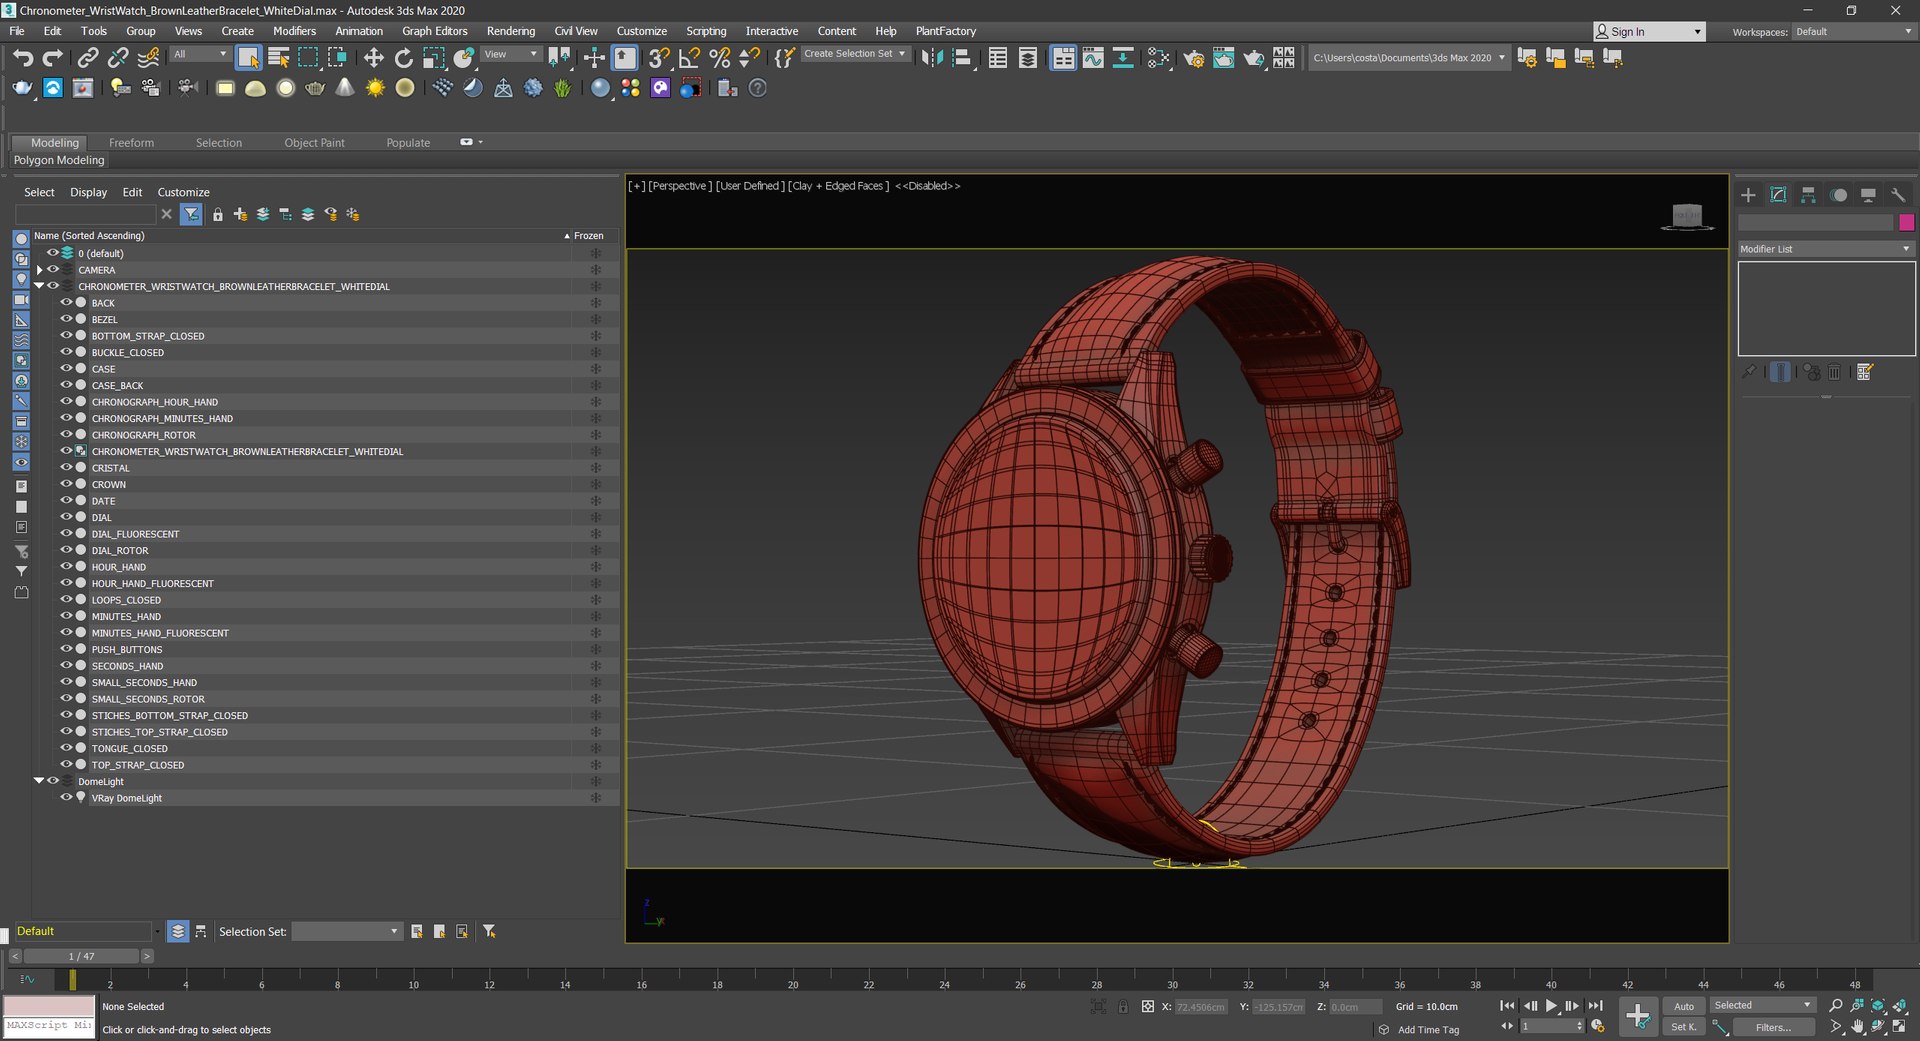
Task: Click the Play Animation button
Action: (1551, 1006)
